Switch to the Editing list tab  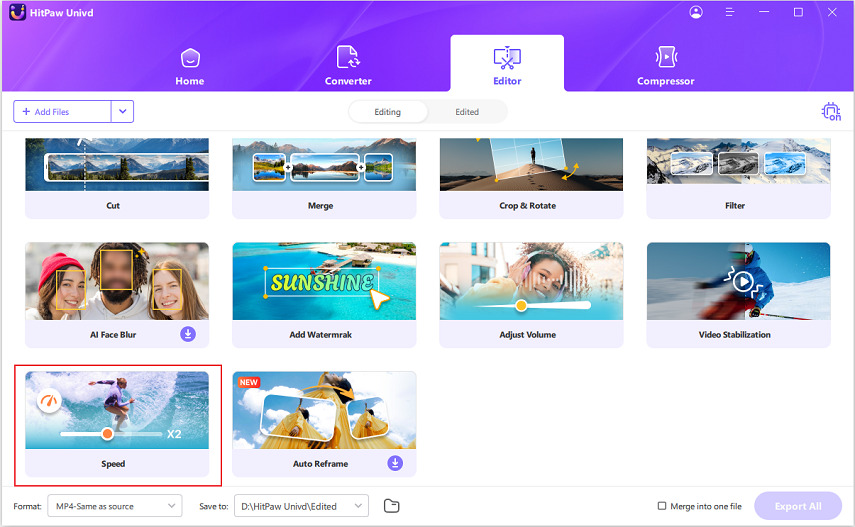(388, 112)
